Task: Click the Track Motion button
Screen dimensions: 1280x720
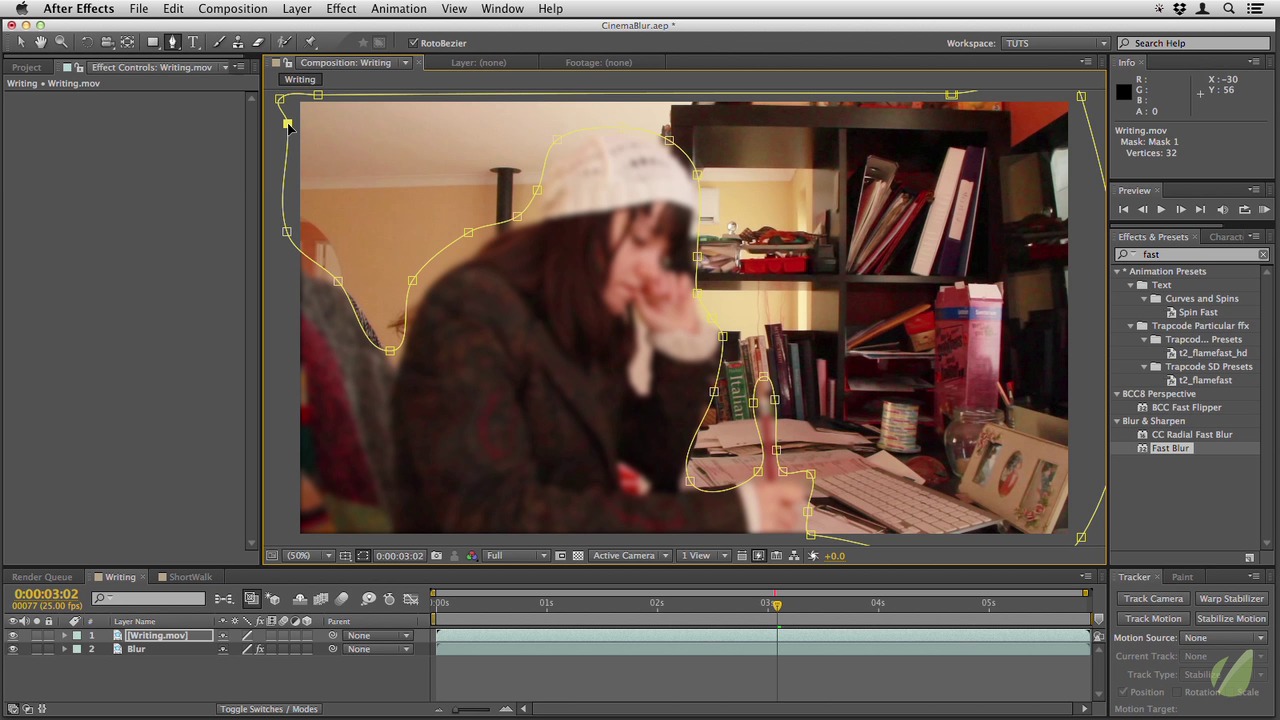Action: tap(1153, 619)
